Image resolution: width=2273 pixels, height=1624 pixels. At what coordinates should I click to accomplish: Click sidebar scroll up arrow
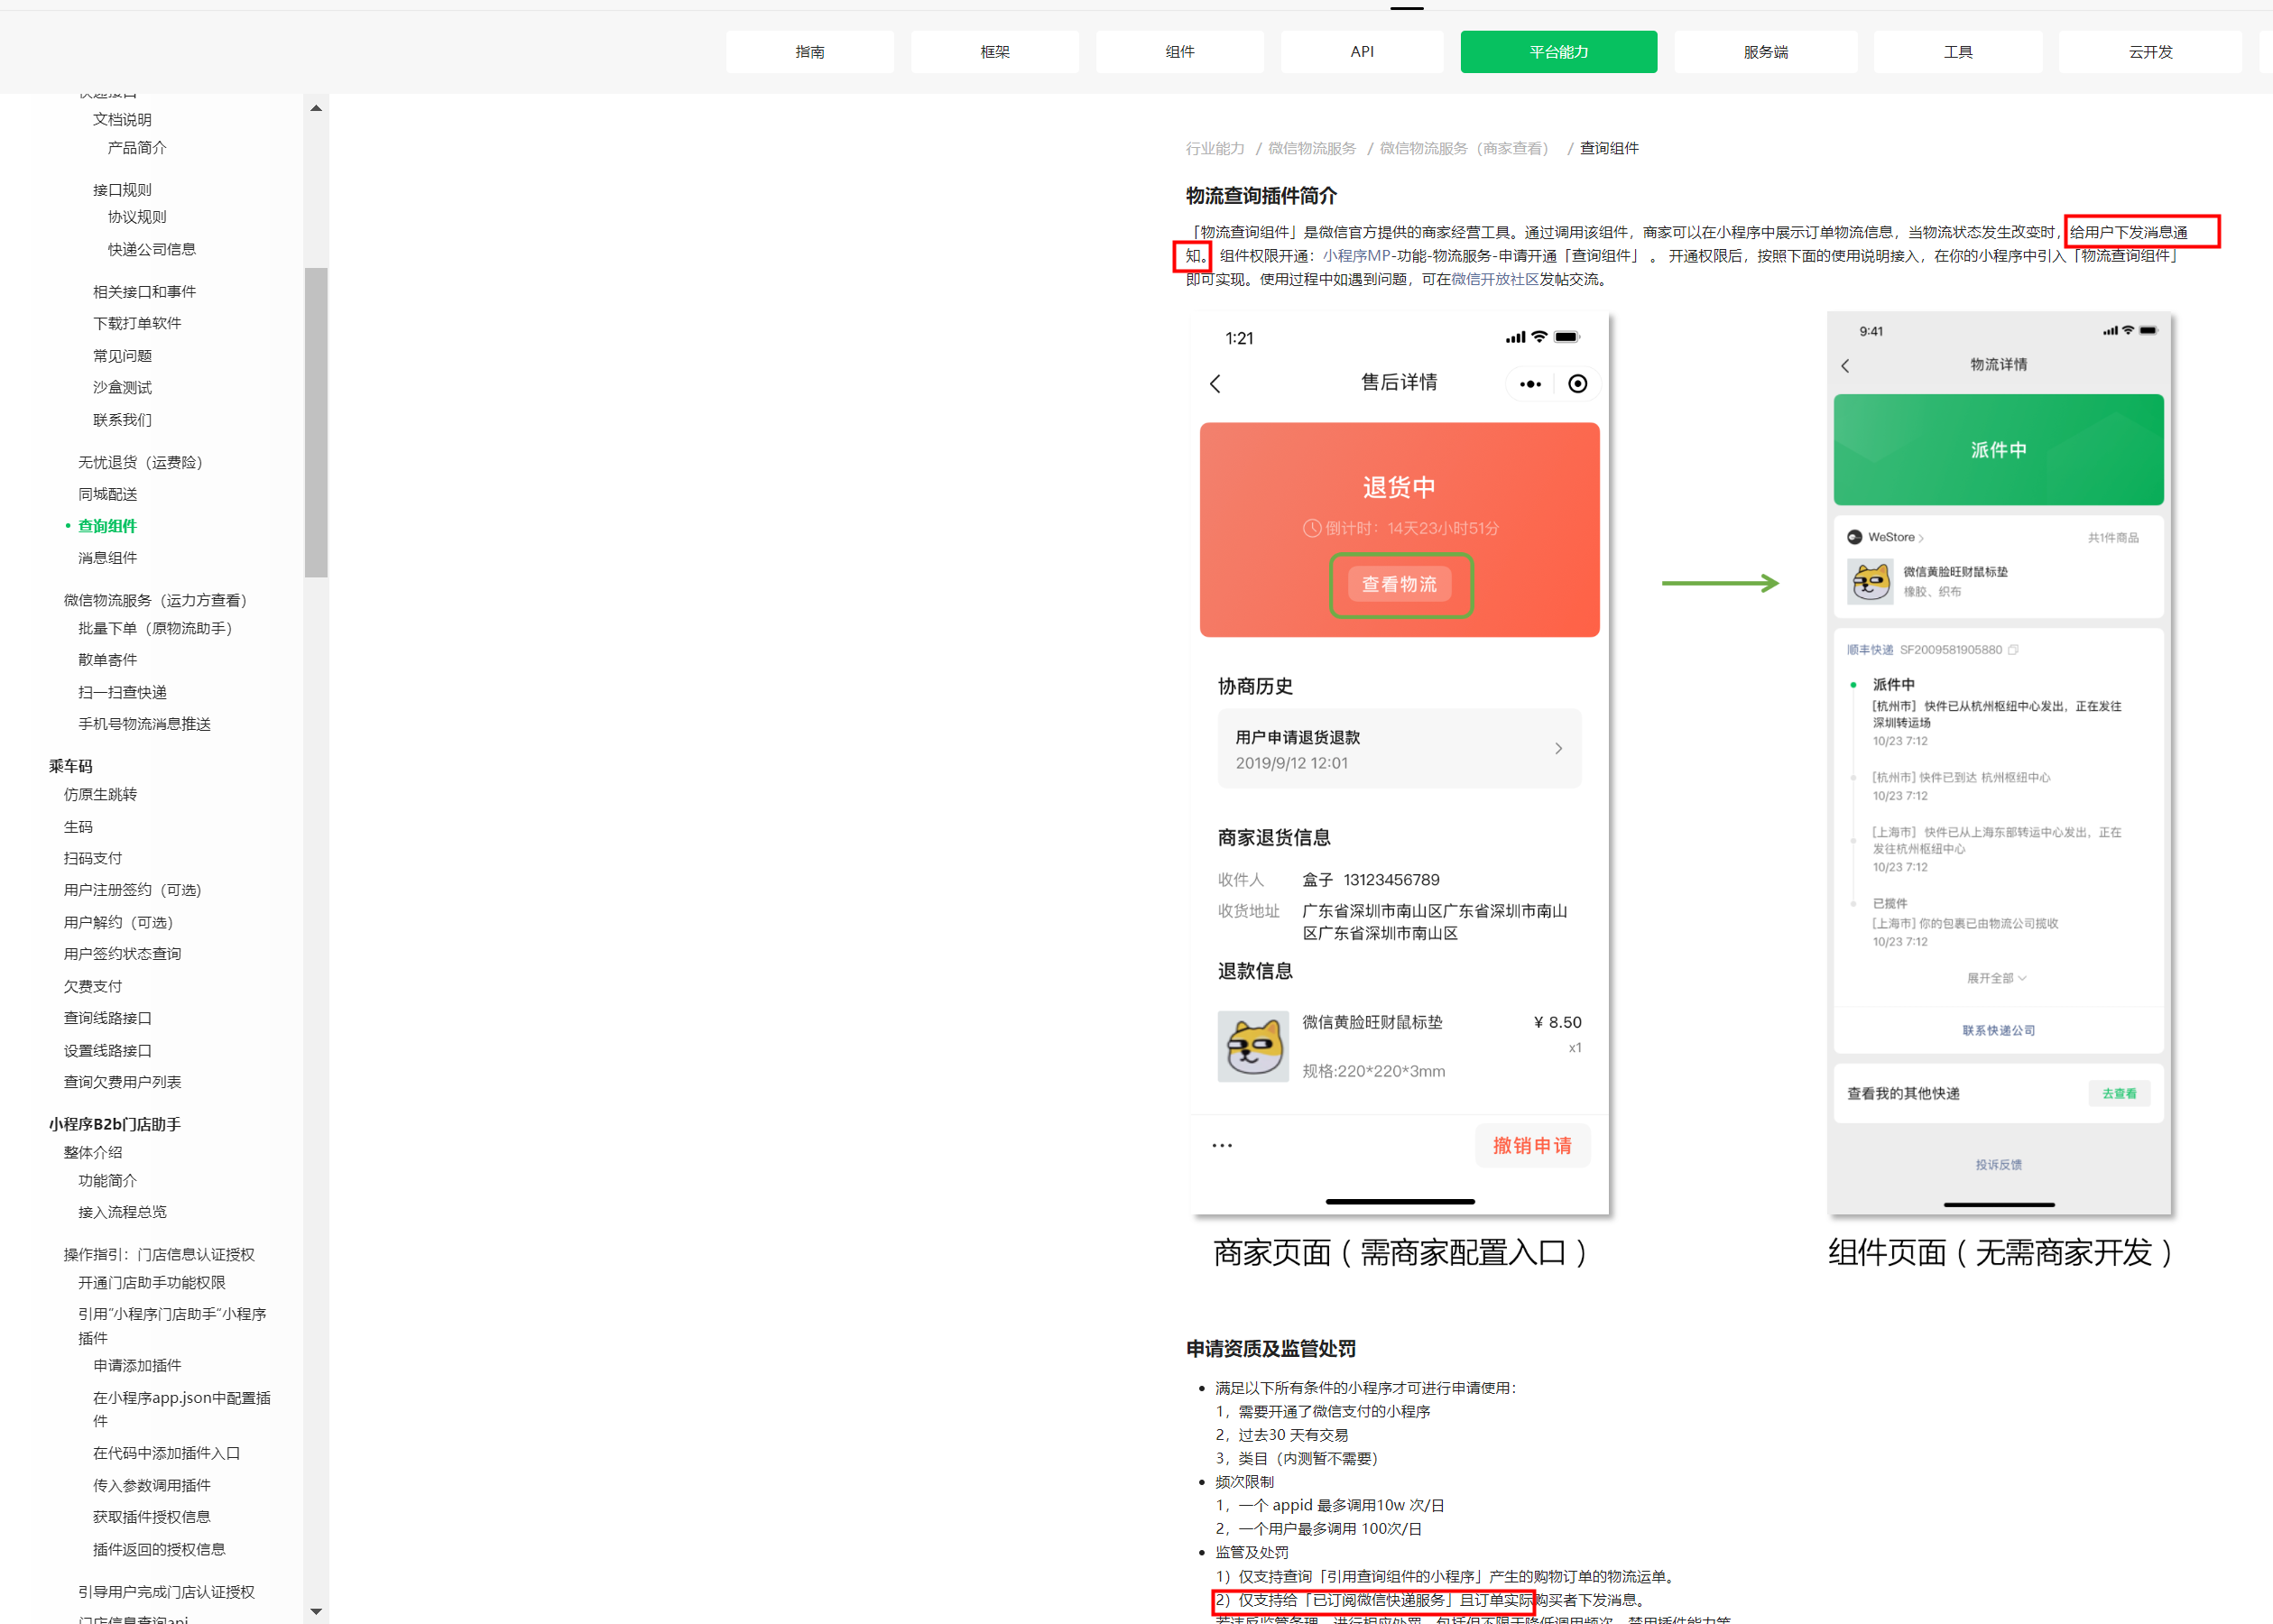[x=316, y=108]
